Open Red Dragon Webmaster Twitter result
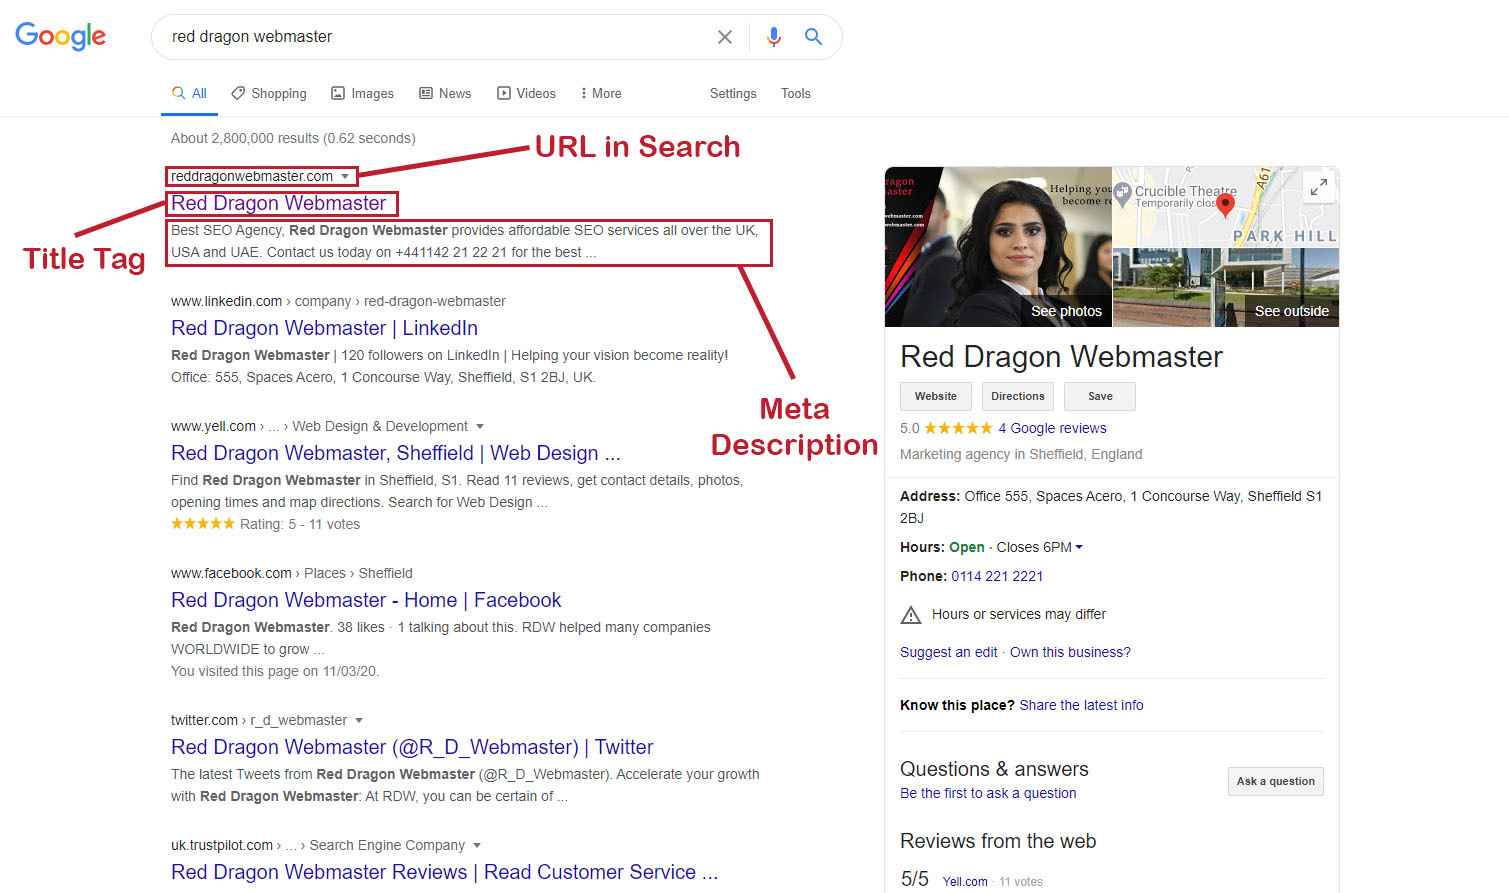The height and width of the screenshot is (893, 1509). 412,747
